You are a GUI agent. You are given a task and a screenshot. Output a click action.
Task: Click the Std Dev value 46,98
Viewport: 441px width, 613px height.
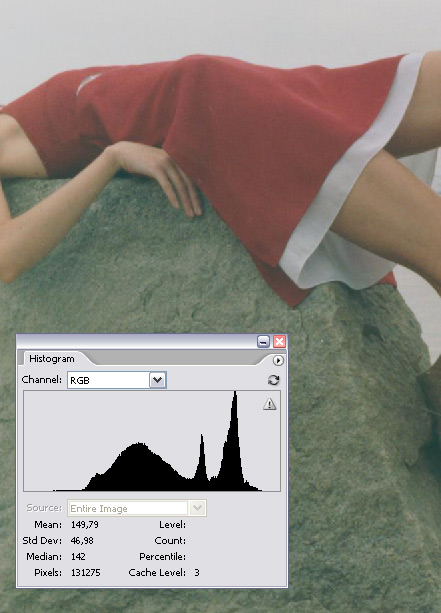tap(82, 541)
